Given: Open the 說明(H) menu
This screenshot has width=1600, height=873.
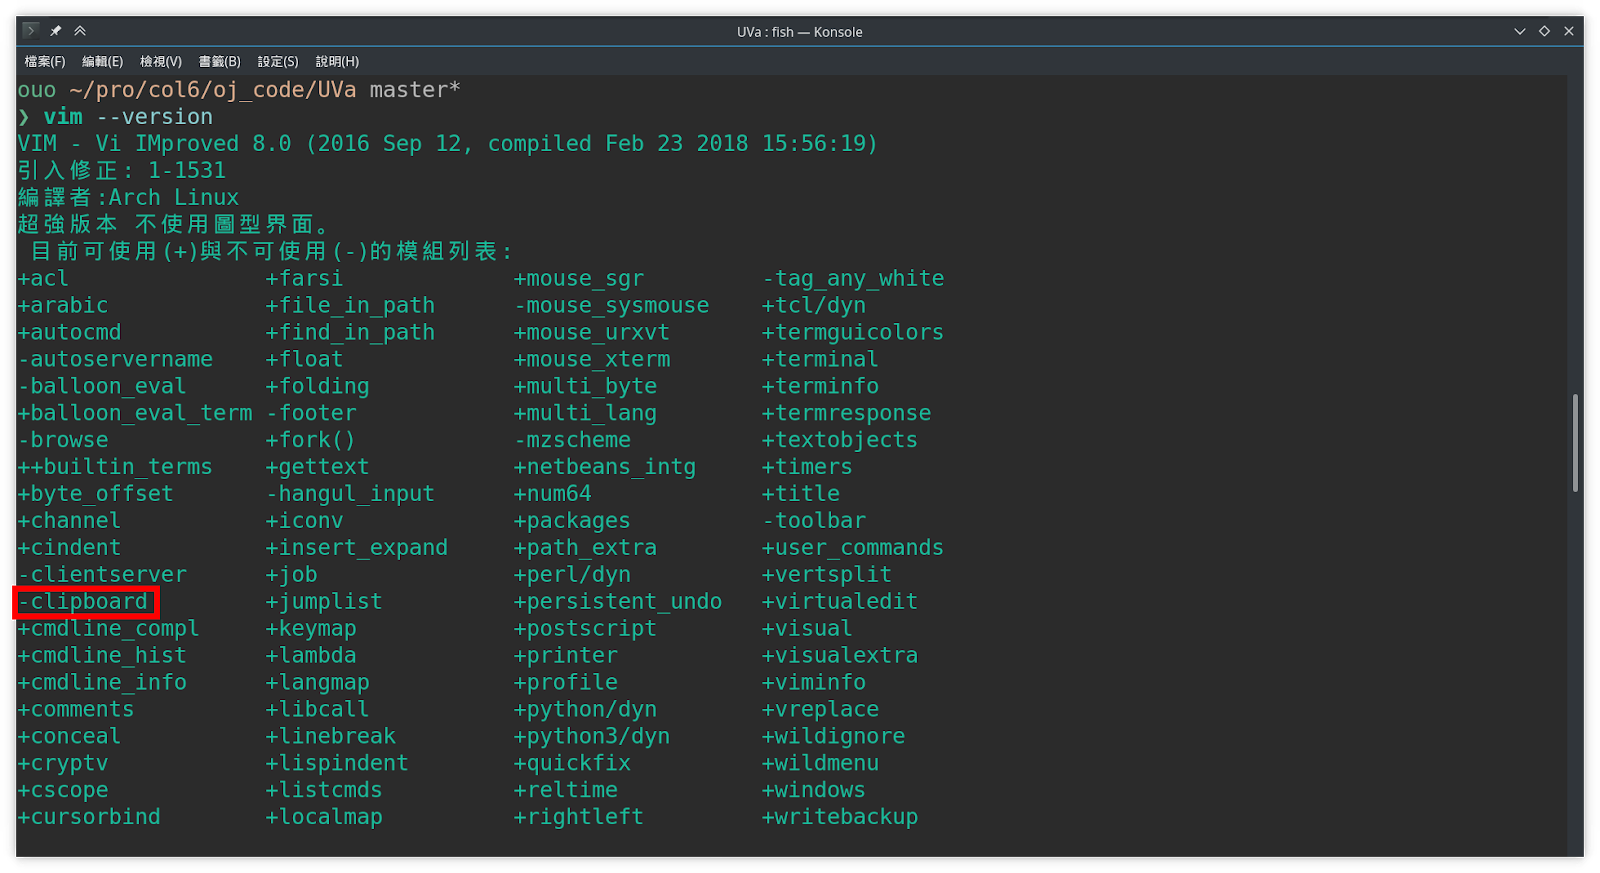Looking at the screenshot, I should point(337,62).
